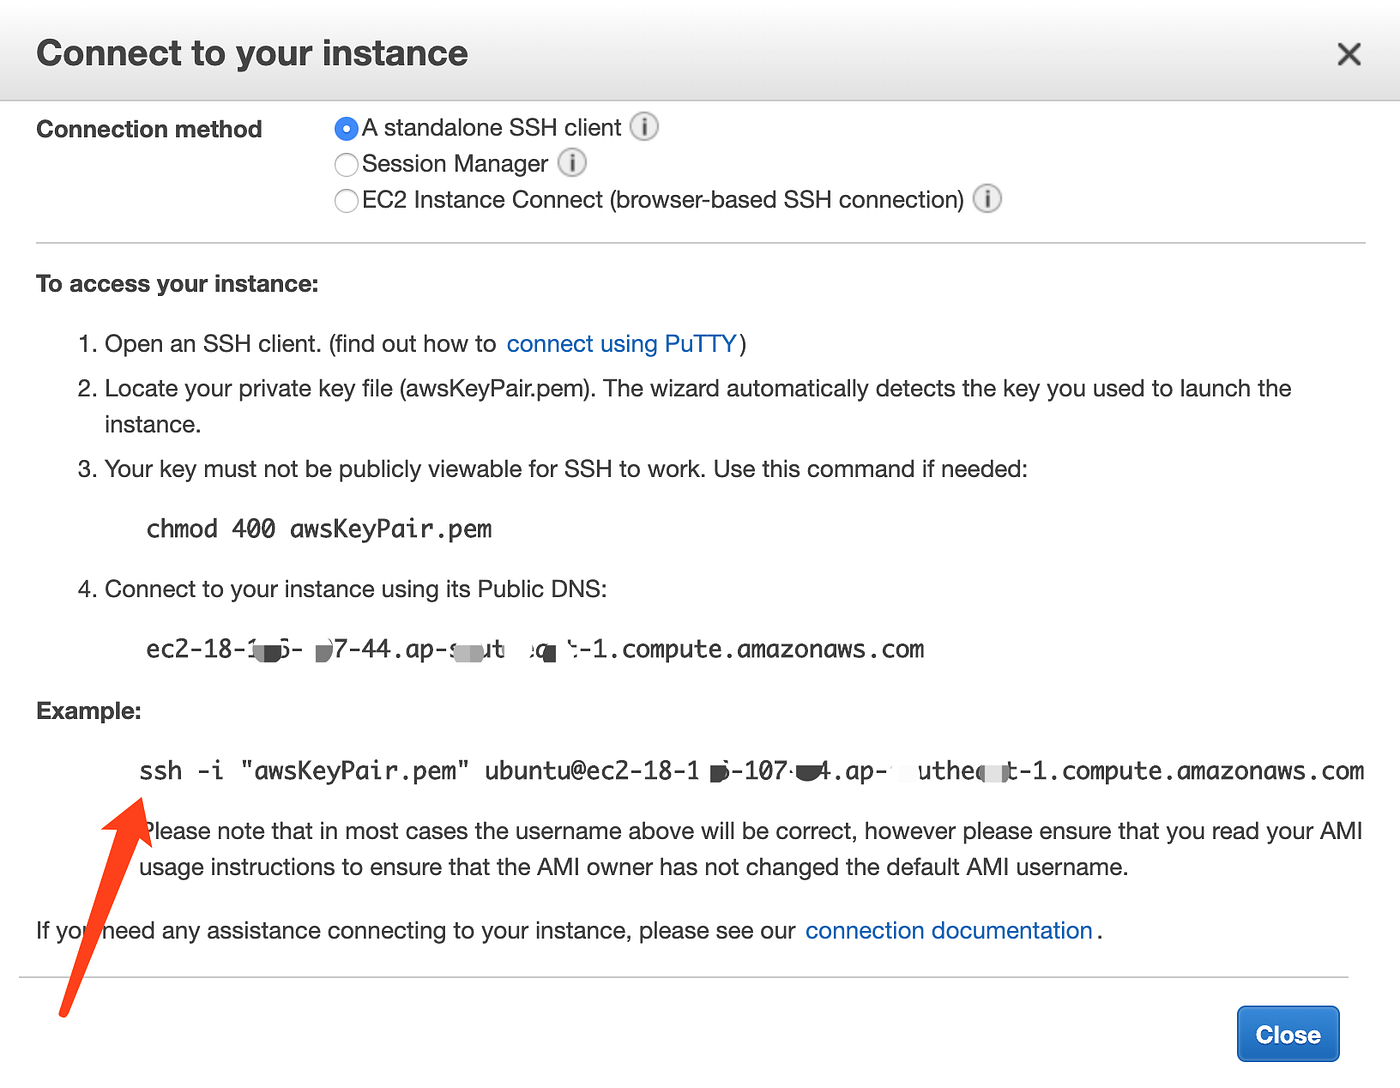Select the Session Manager connection method
1400x1088 pixels.
pos(346,164)
